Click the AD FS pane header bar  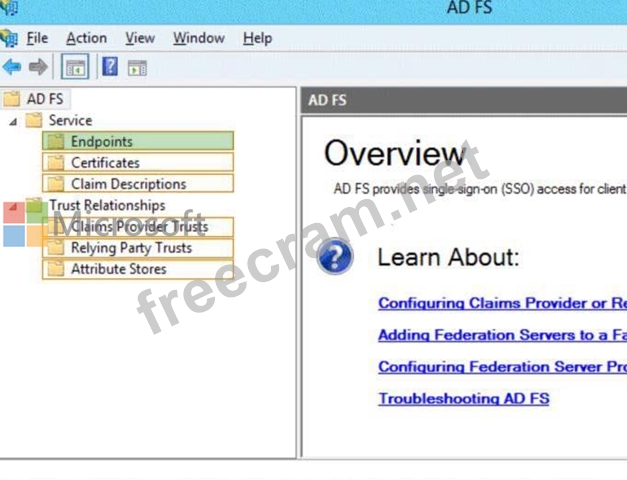point(464,100)
